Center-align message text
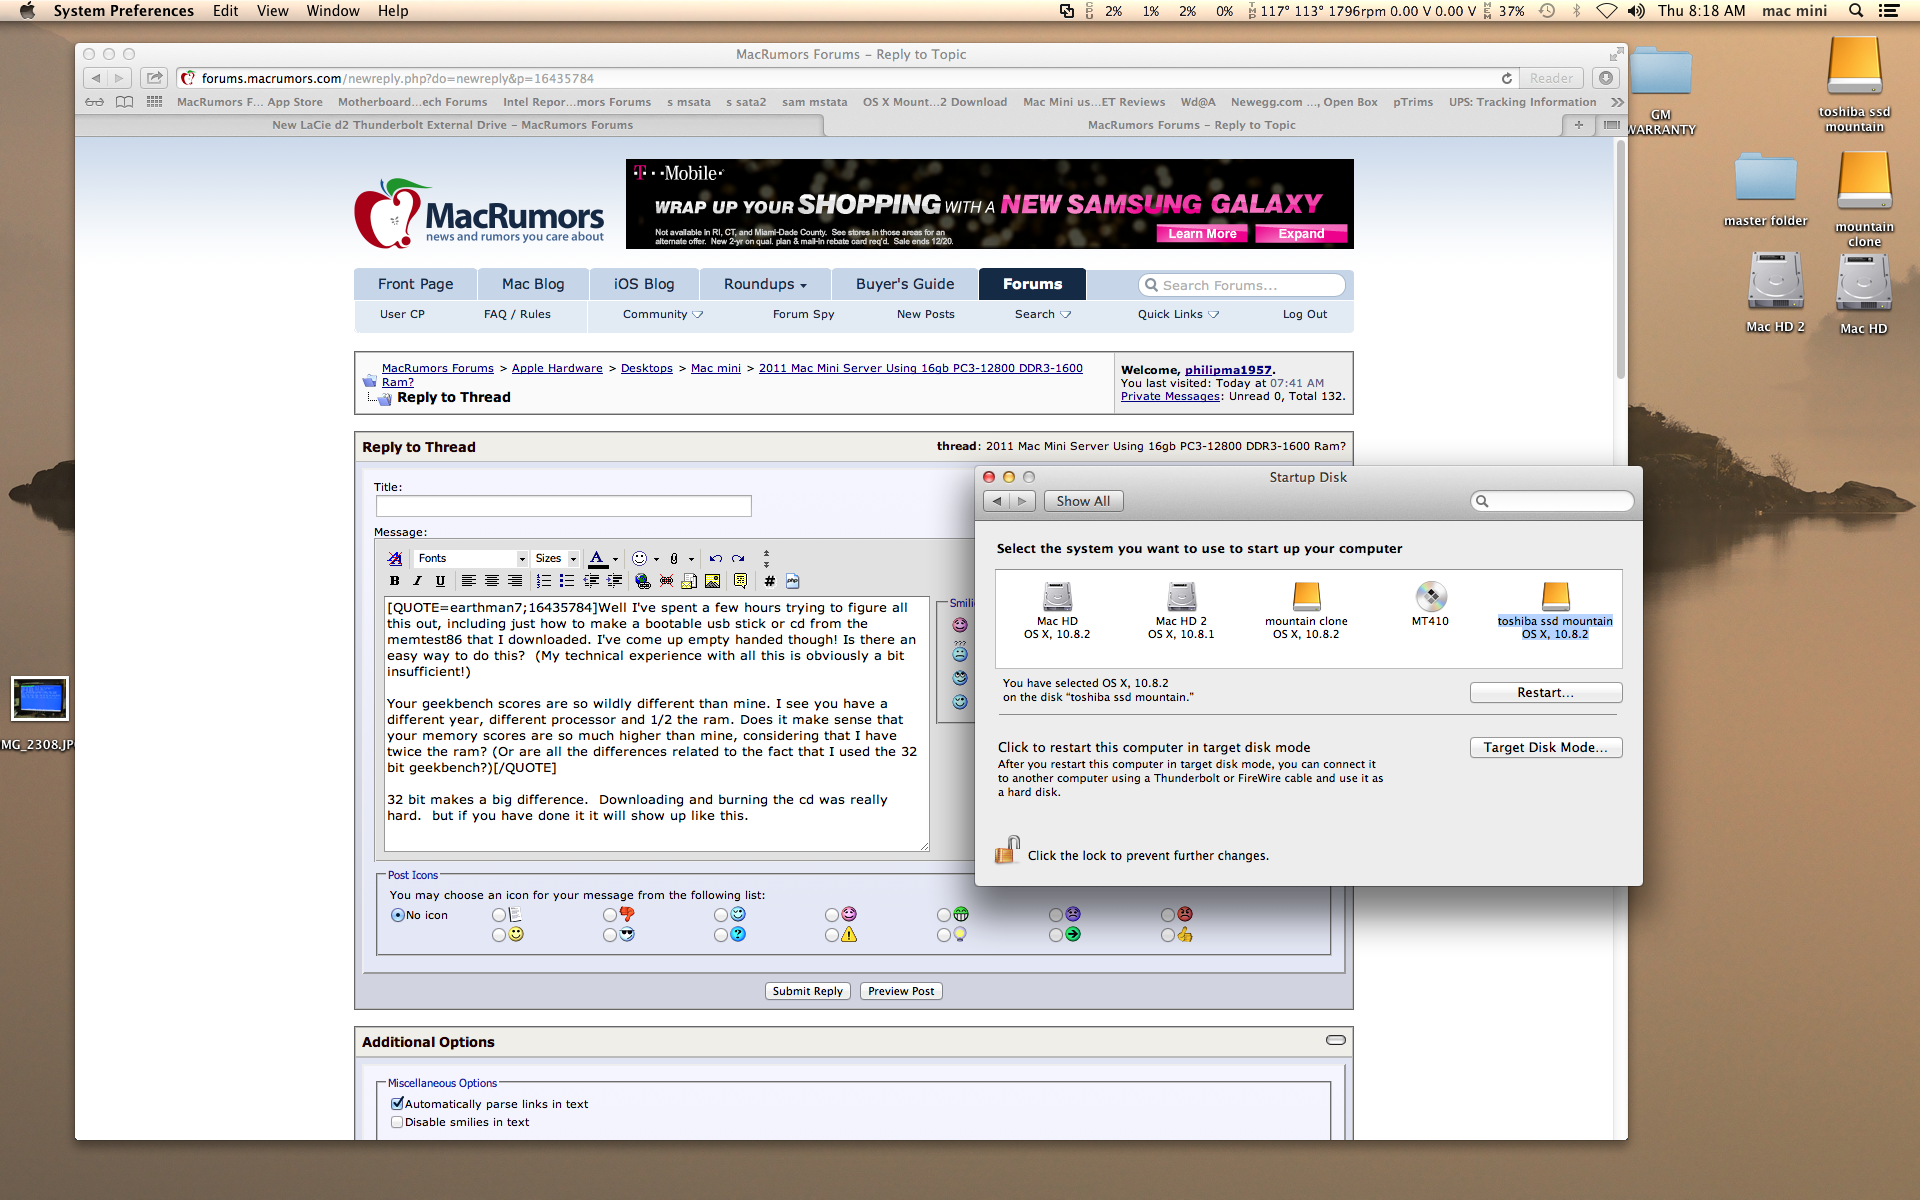This screenshot has height=1200, width=1920. coord(491,581)
